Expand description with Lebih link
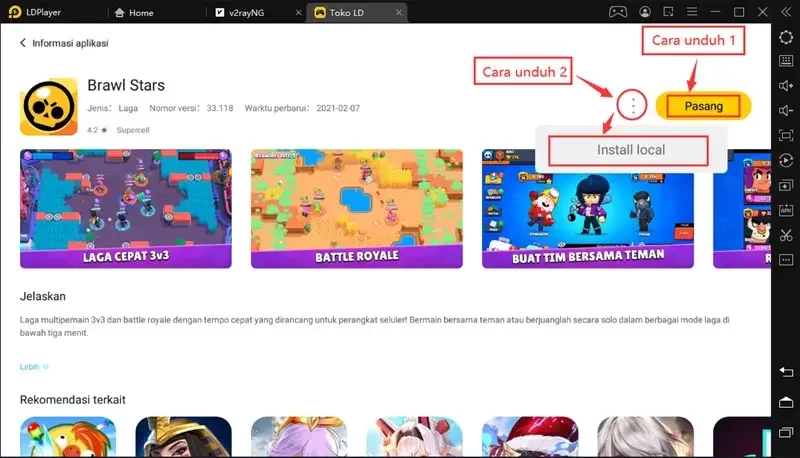The width and height of the screenshot is (800, 458). [x=34, y=367]
